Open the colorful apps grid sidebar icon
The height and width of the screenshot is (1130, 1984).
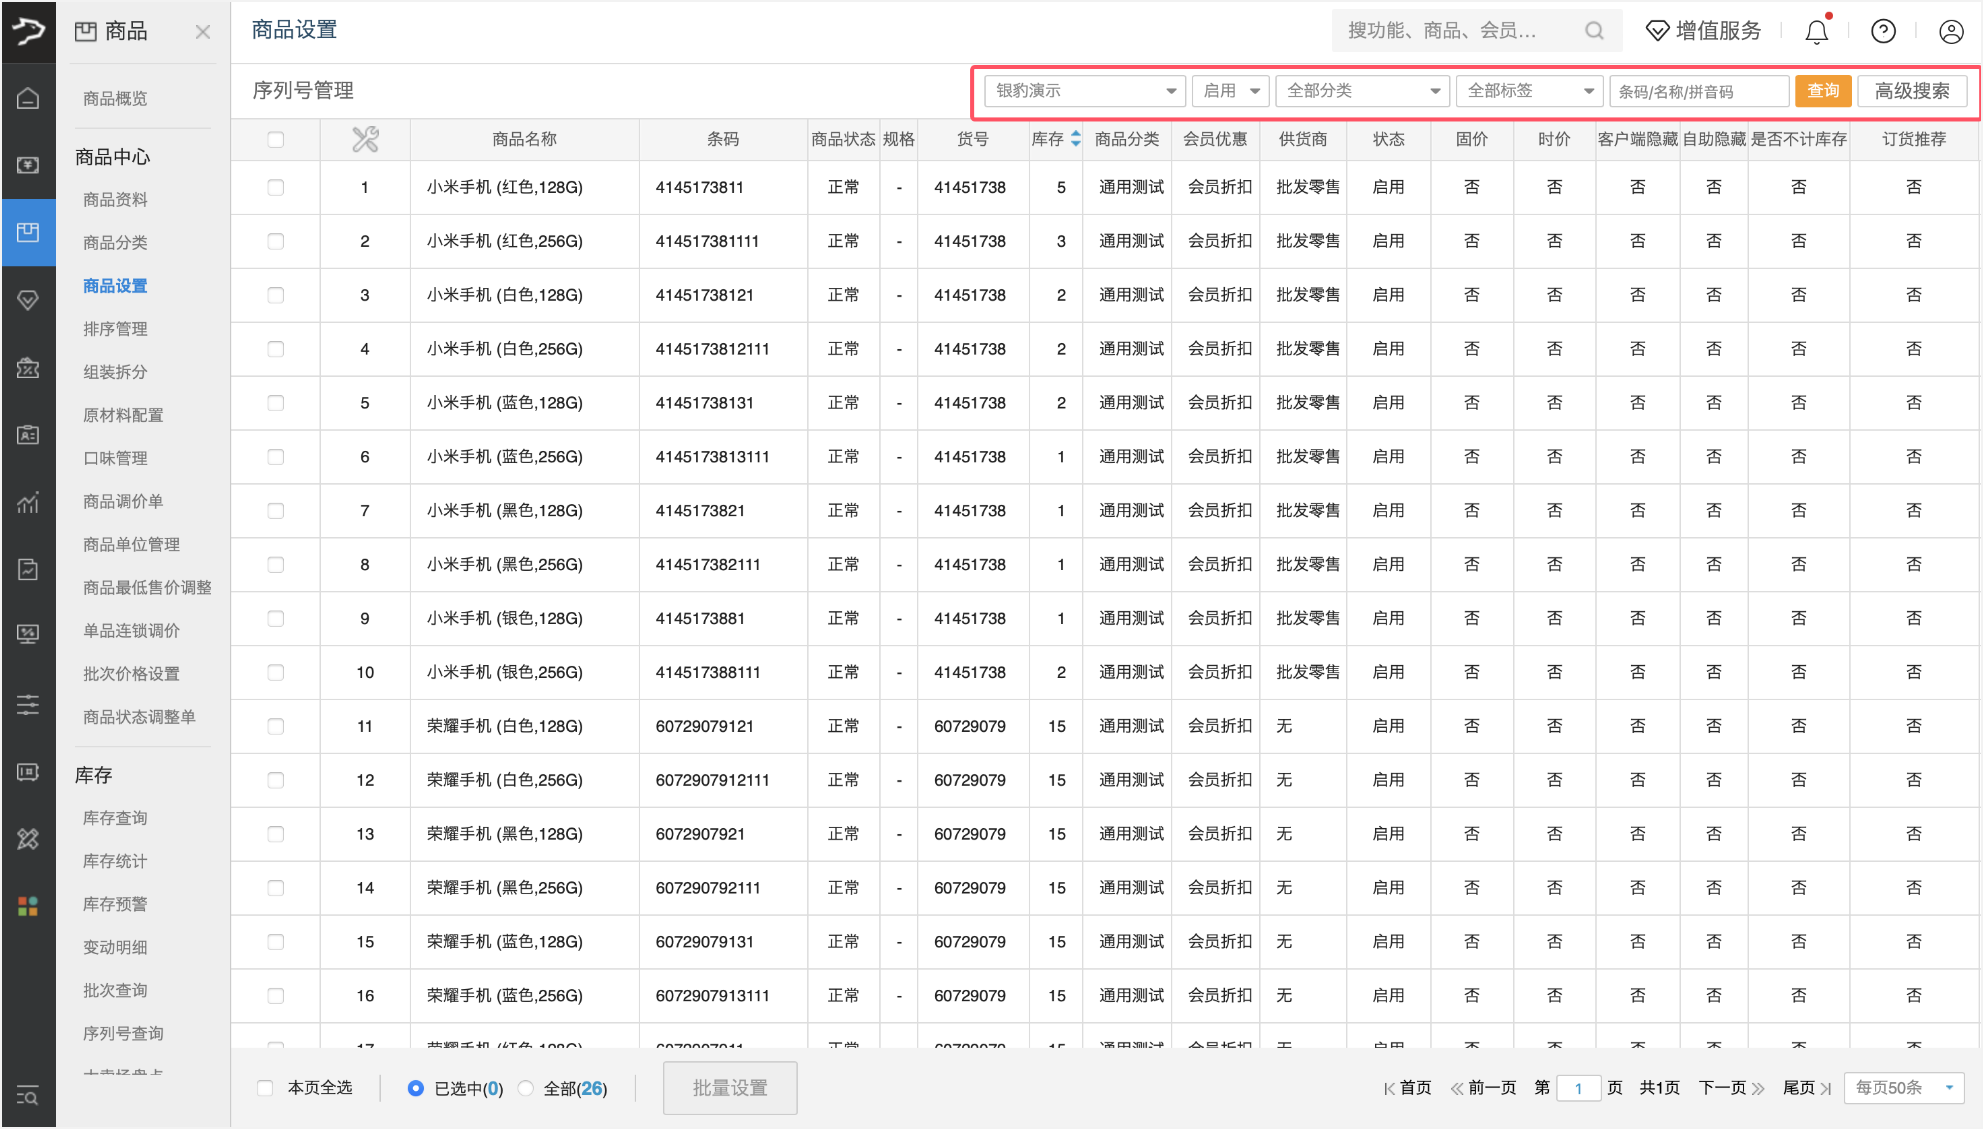pyautogui.click(x=28, y=906)
